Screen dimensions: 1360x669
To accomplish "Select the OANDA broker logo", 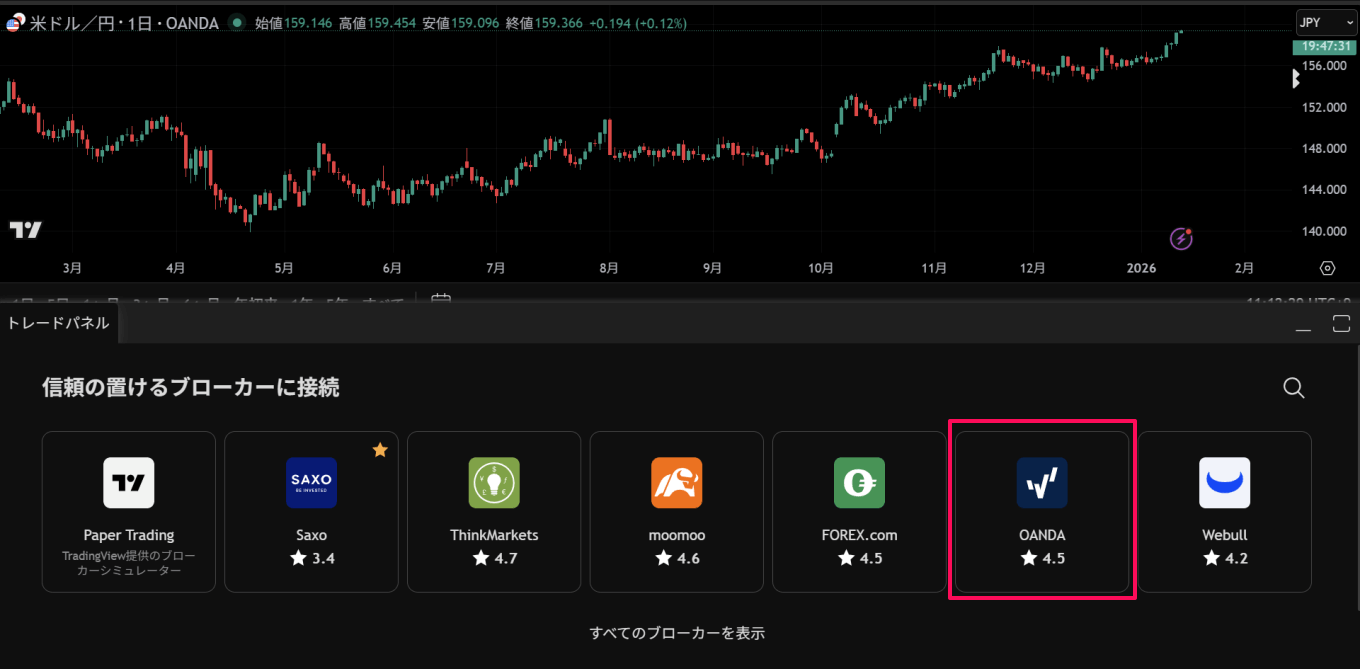I will coord(1042,483).
